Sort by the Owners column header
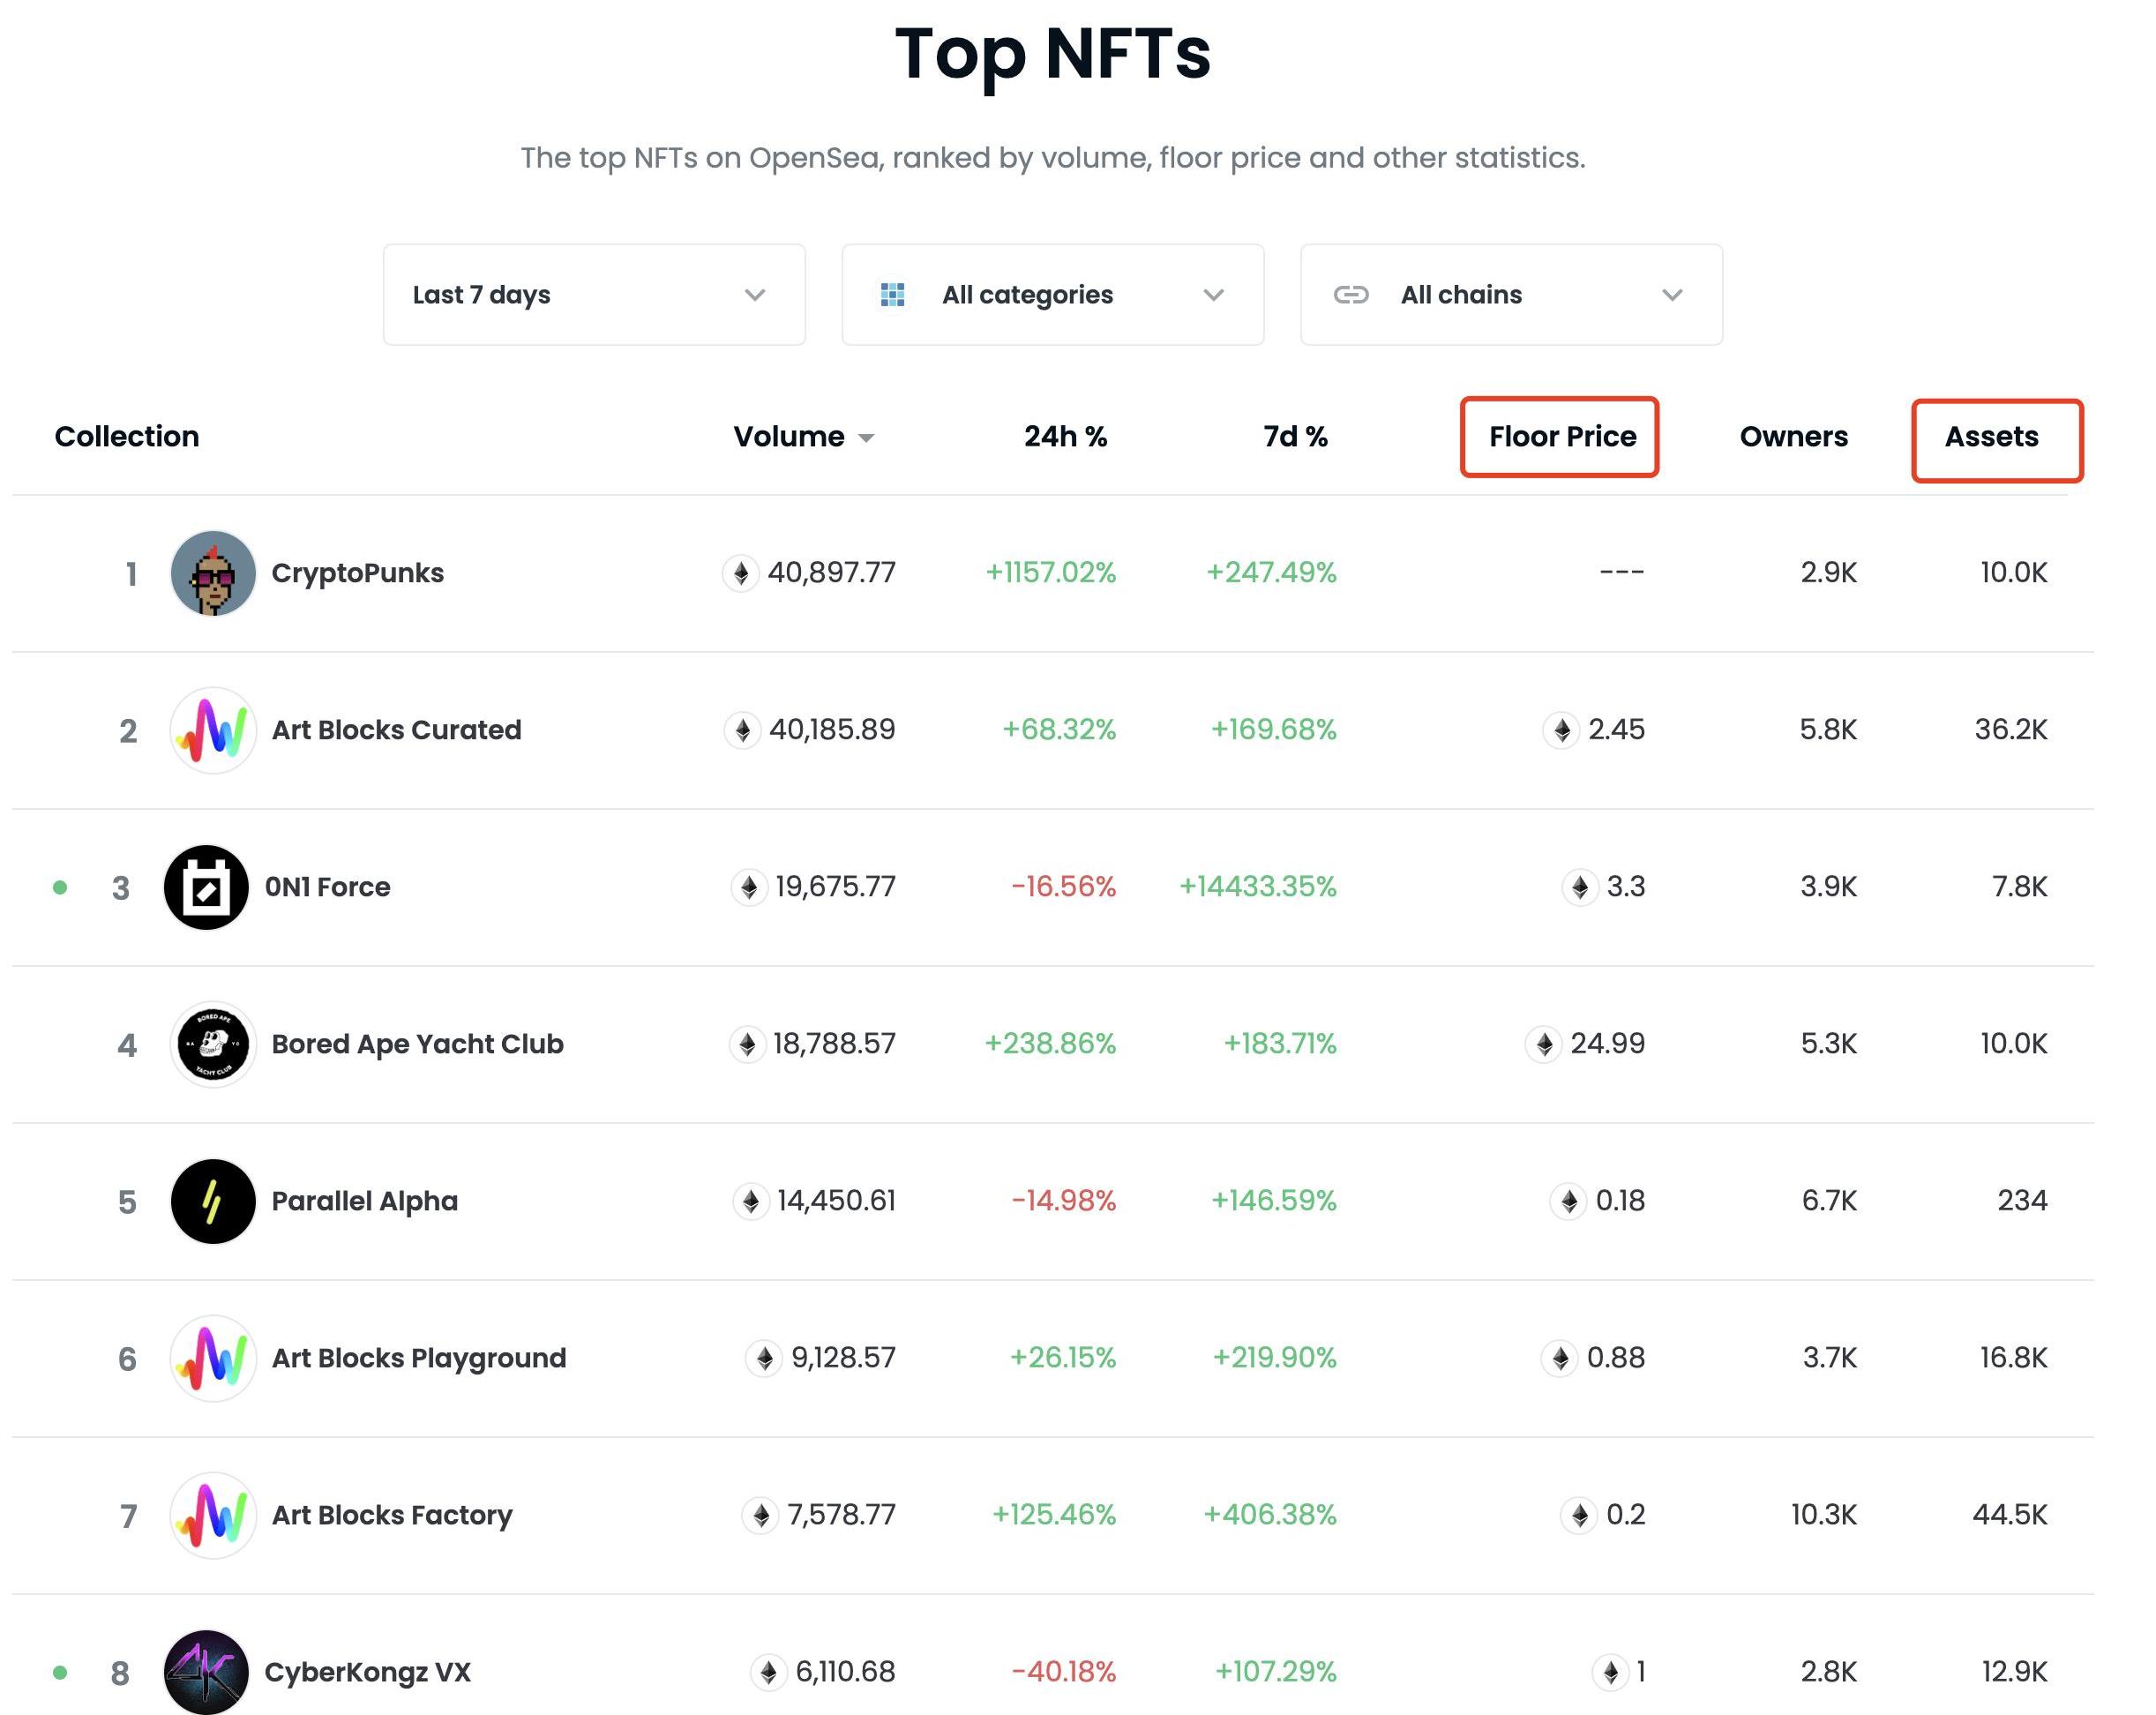This screenshot has height=1715, width=2156. pos(1793,437)
